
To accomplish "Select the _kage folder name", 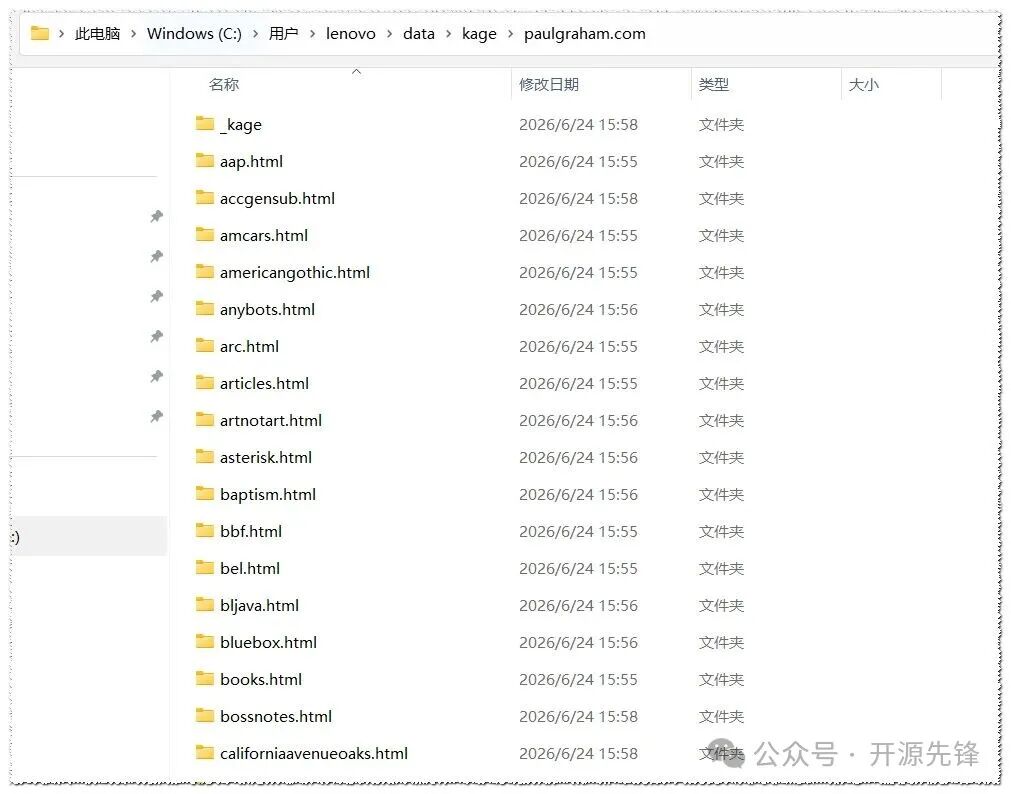I will tap(241, 124).
